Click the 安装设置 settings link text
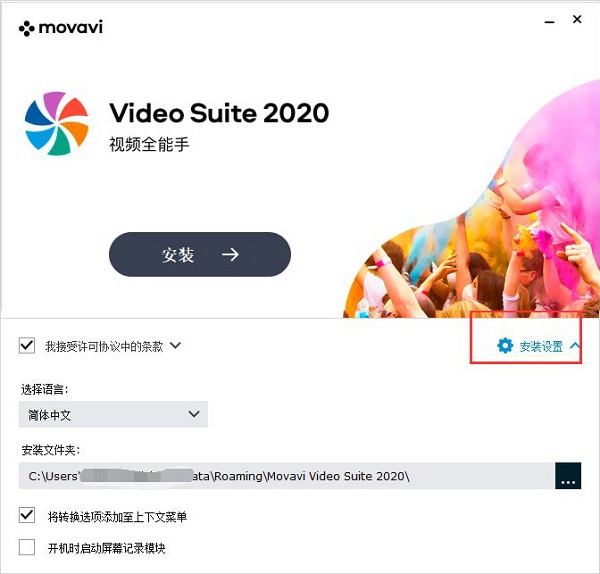The image size is (600, 574). pyautogui.click(x=541, y=347)
